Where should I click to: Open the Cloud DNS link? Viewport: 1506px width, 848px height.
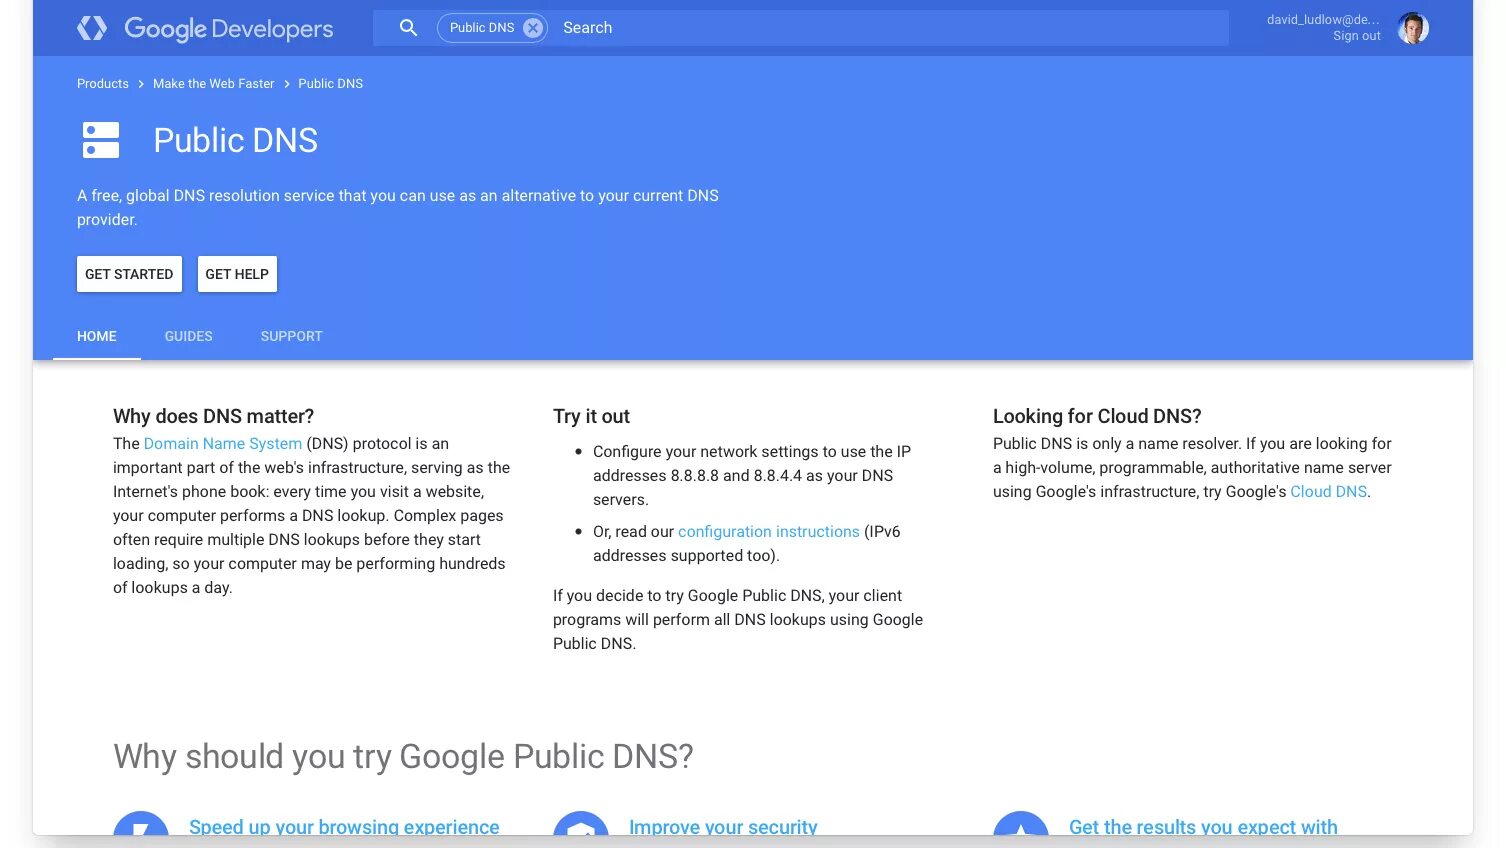pos(1328,492)
